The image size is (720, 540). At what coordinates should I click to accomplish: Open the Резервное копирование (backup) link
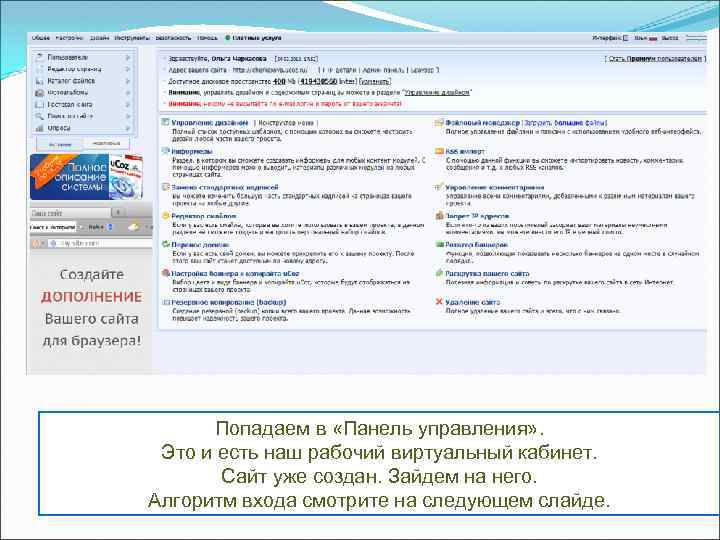click(229, 303)
